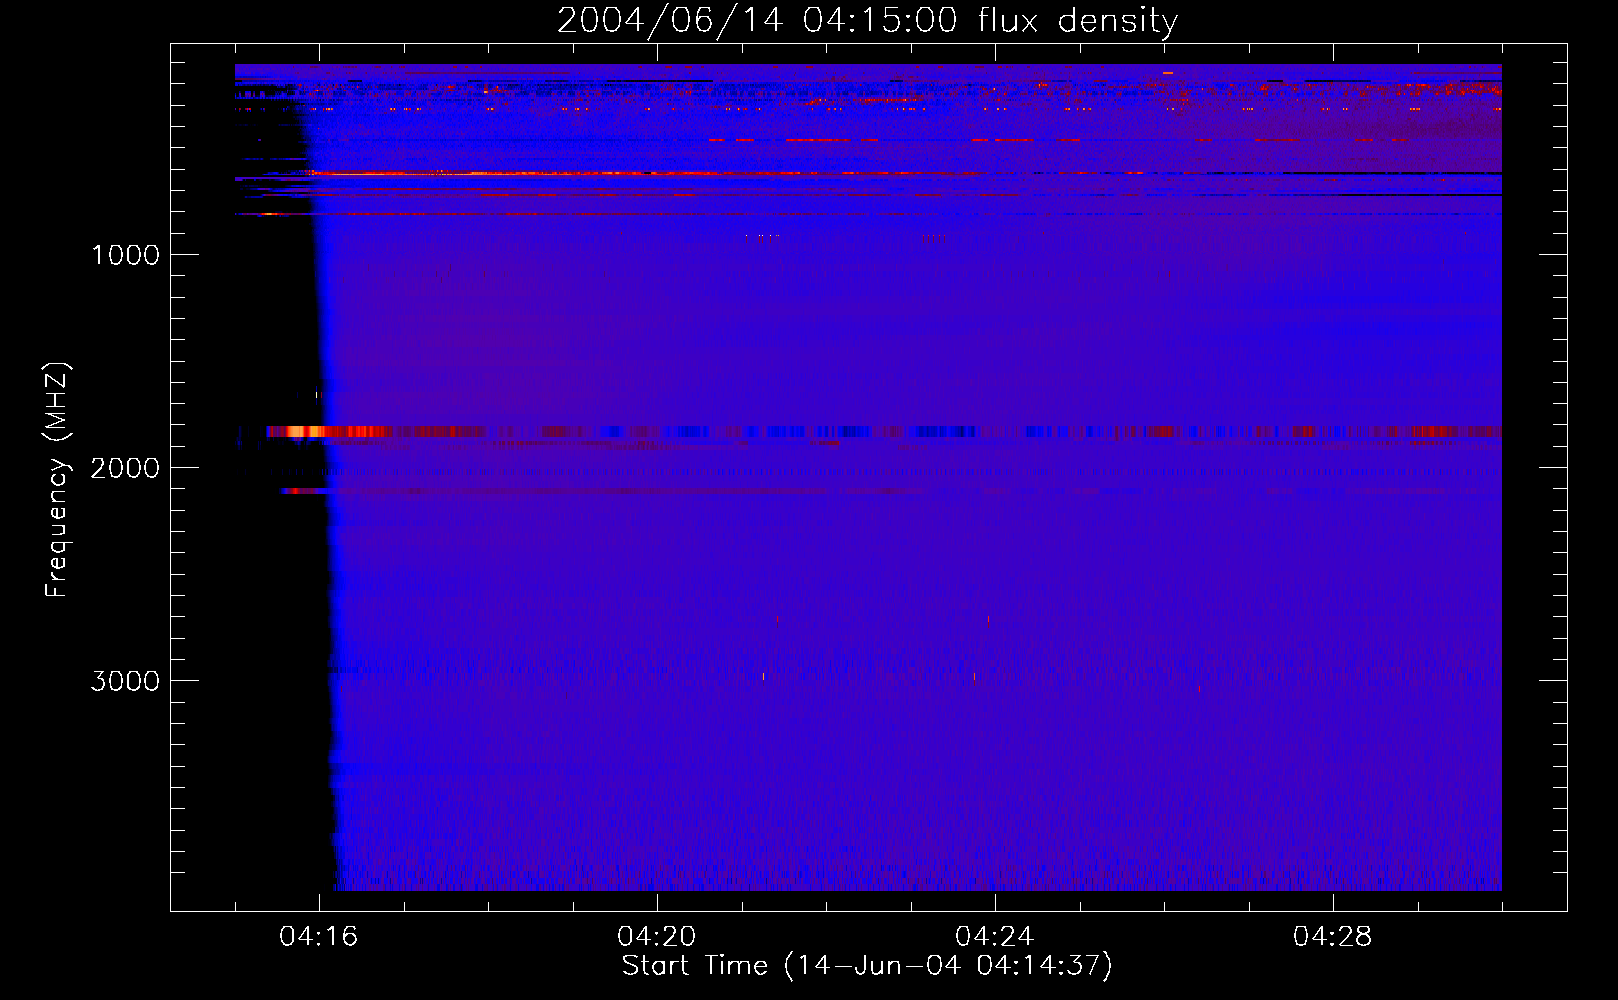Click the 04:16 time tick label

click(x=319, y=937)
